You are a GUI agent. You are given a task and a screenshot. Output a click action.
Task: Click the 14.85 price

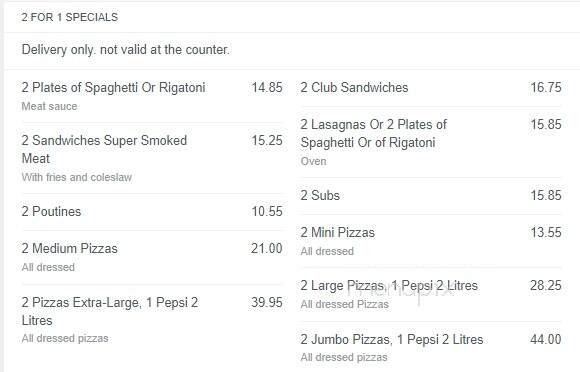[x=267, y=88]
